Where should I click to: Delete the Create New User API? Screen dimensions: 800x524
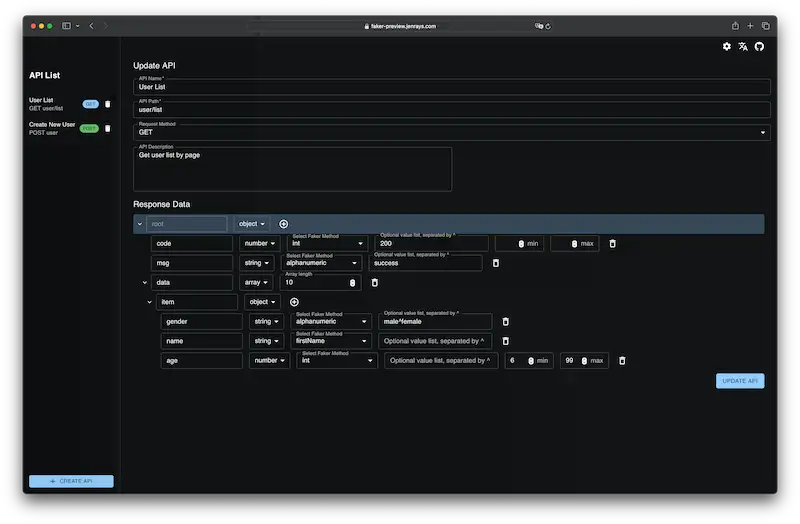(108, 128)
